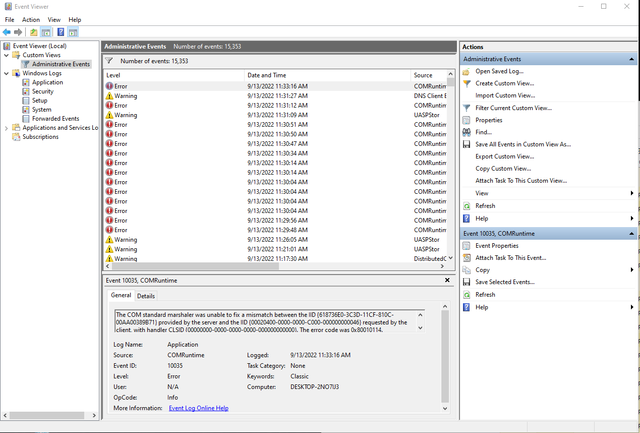Open the System log

(x=42, y=110)
